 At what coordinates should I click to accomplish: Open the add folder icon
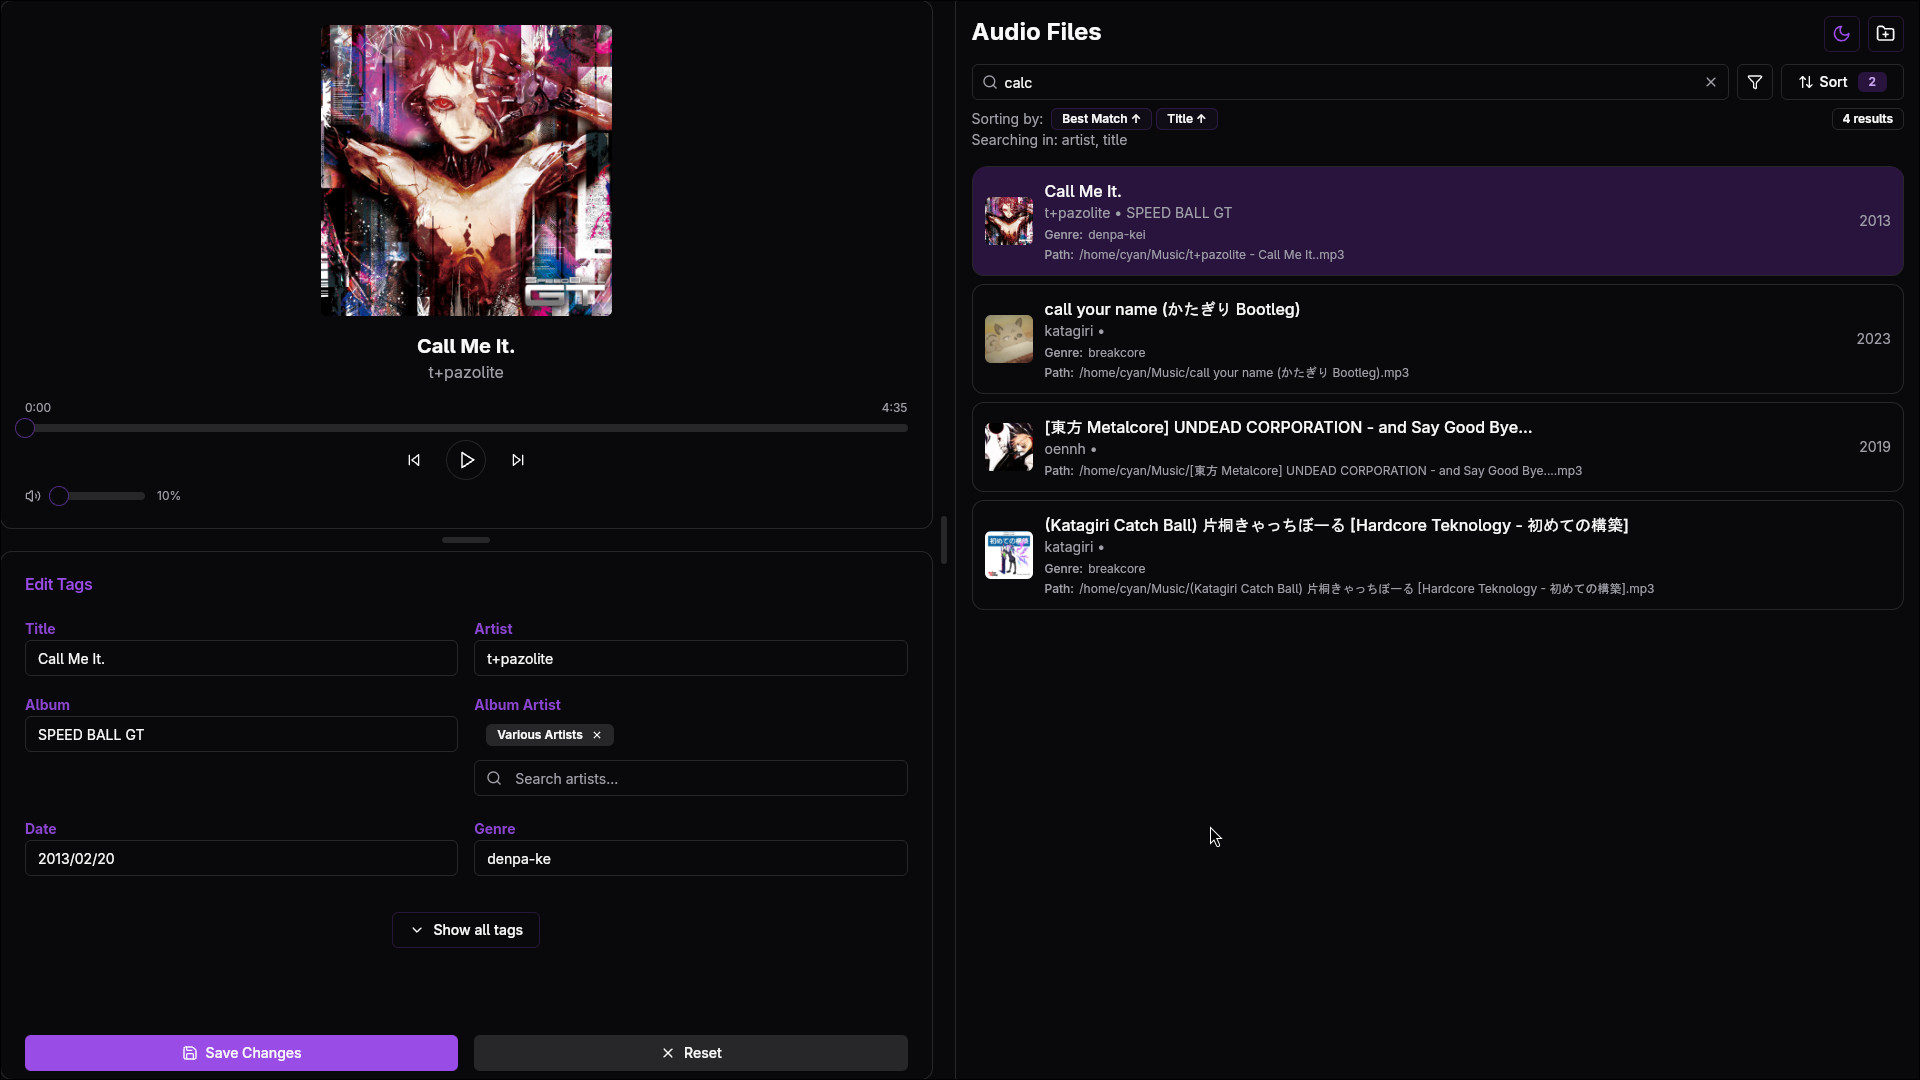[1885, 33]
